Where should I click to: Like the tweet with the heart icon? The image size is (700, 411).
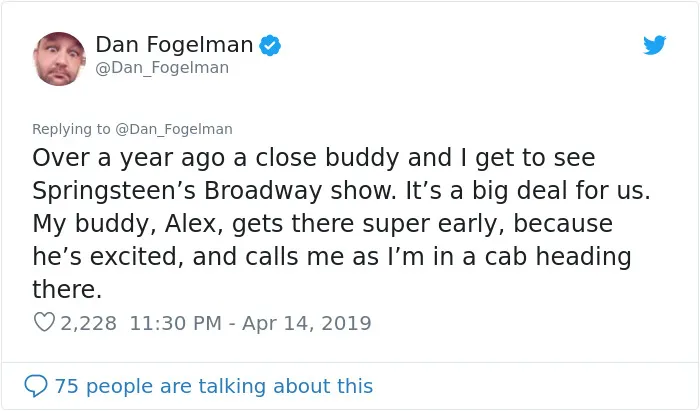tap(44, 322)
